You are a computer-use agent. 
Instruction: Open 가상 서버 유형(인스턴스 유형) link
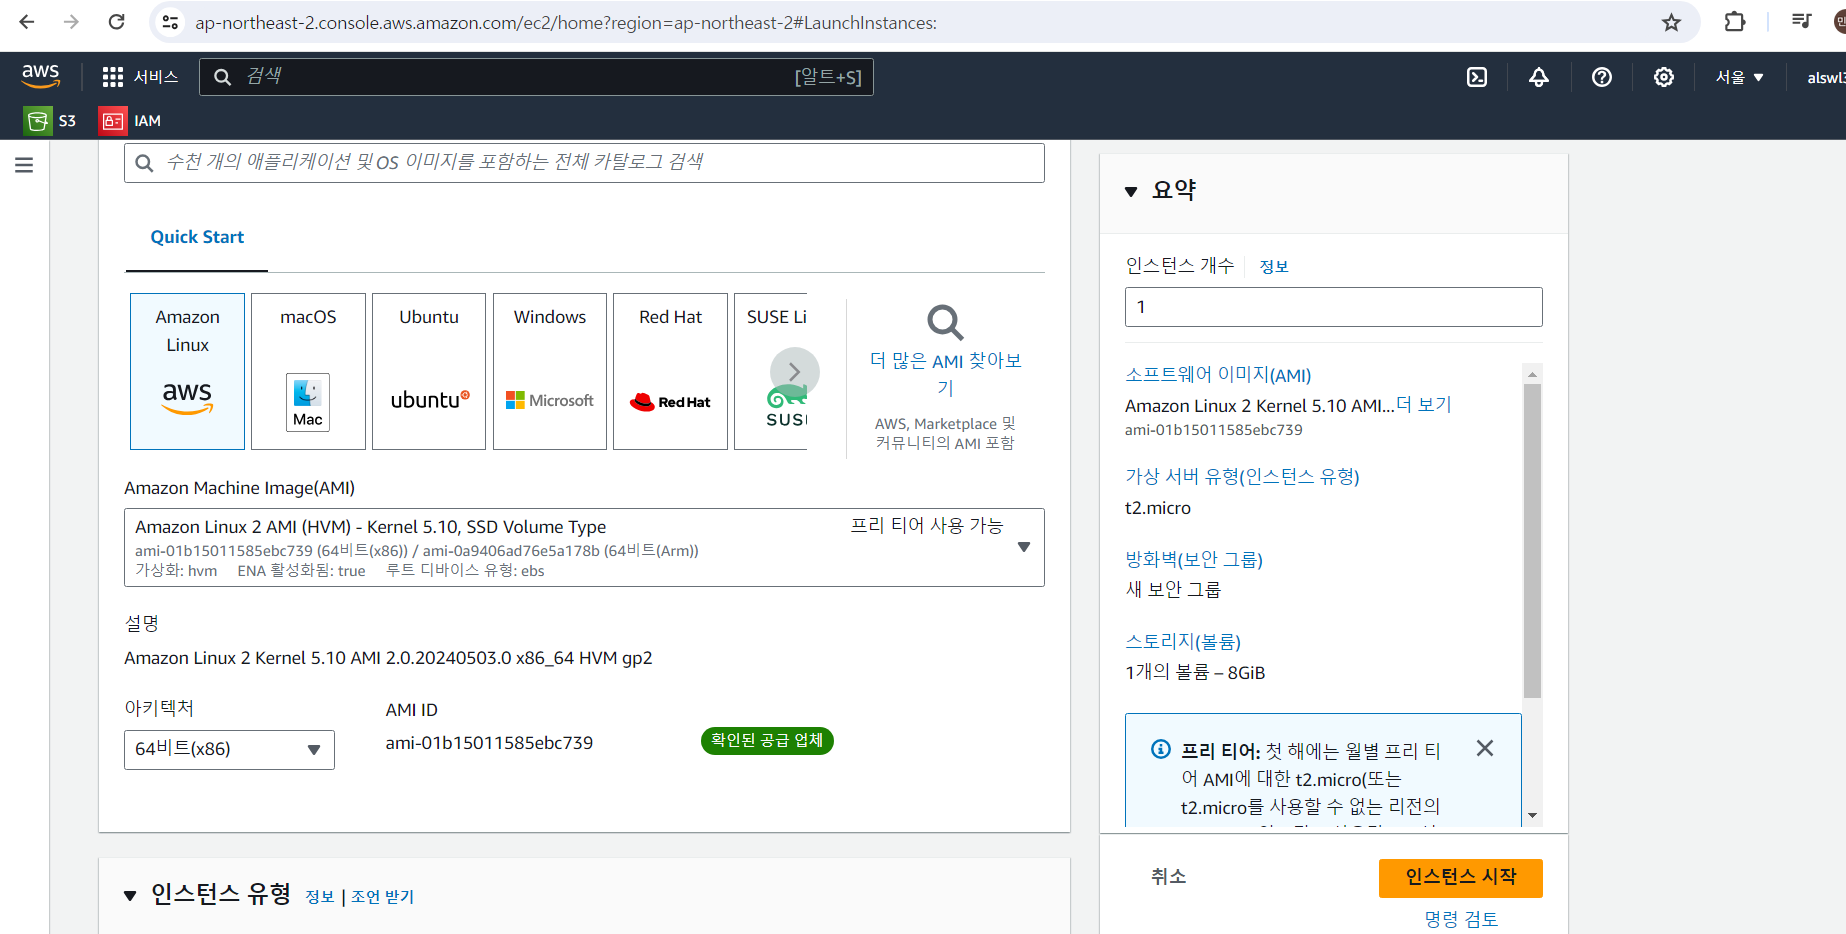(1242, 477)
